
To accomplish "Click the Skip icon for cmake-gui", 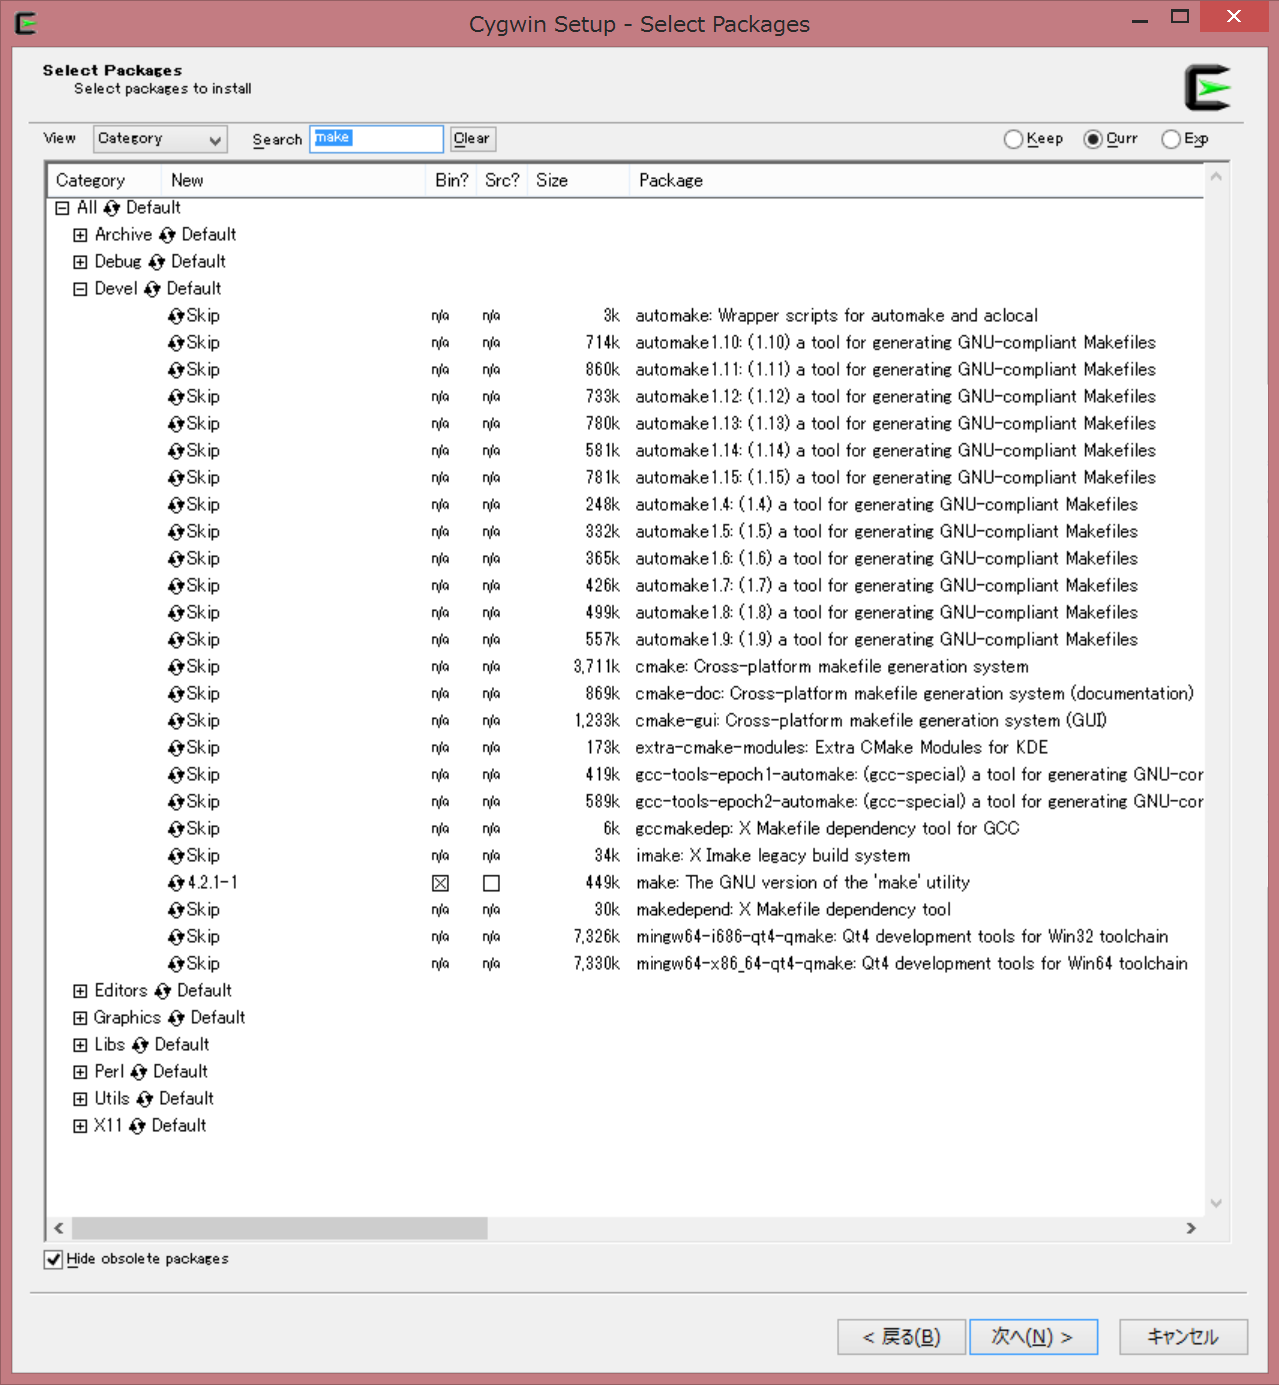I will [x=177, y=720].
